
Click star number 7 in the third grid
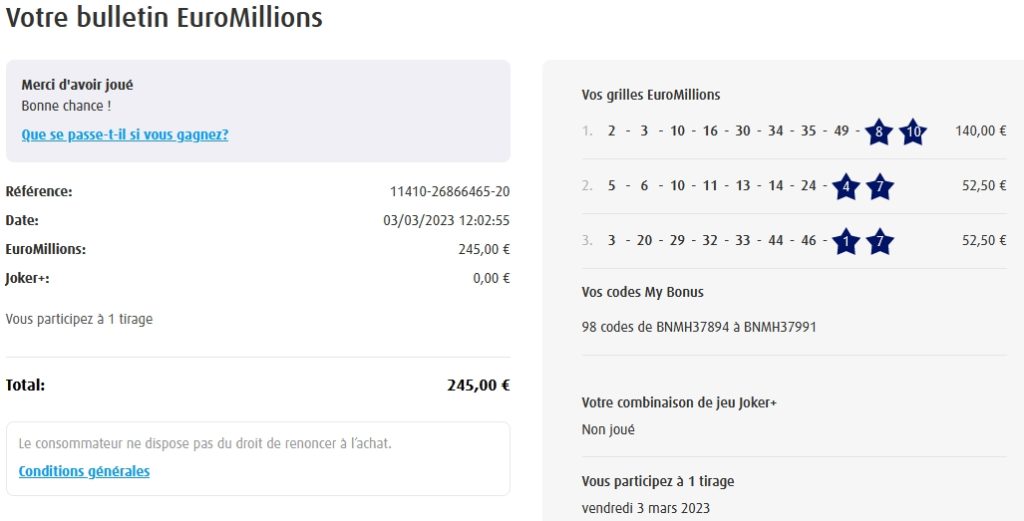pyautogui.click(x=880, y=241)
